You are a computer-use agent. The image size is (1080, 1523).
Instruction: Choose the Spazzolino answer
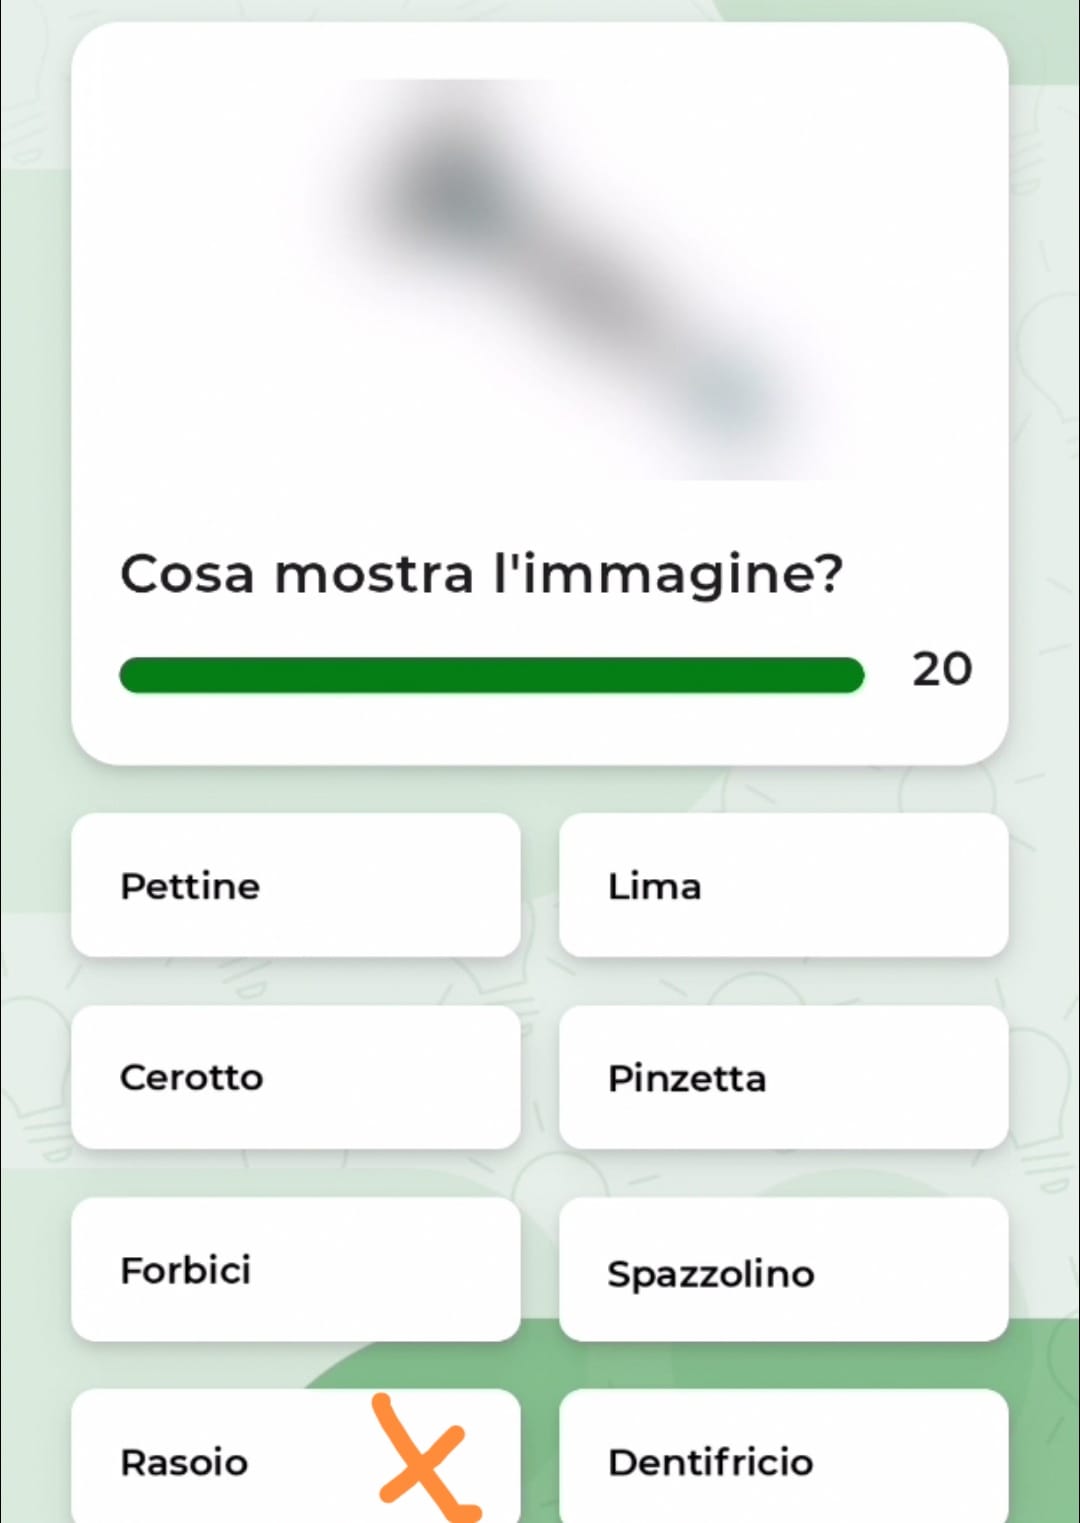coord(783,1271)
